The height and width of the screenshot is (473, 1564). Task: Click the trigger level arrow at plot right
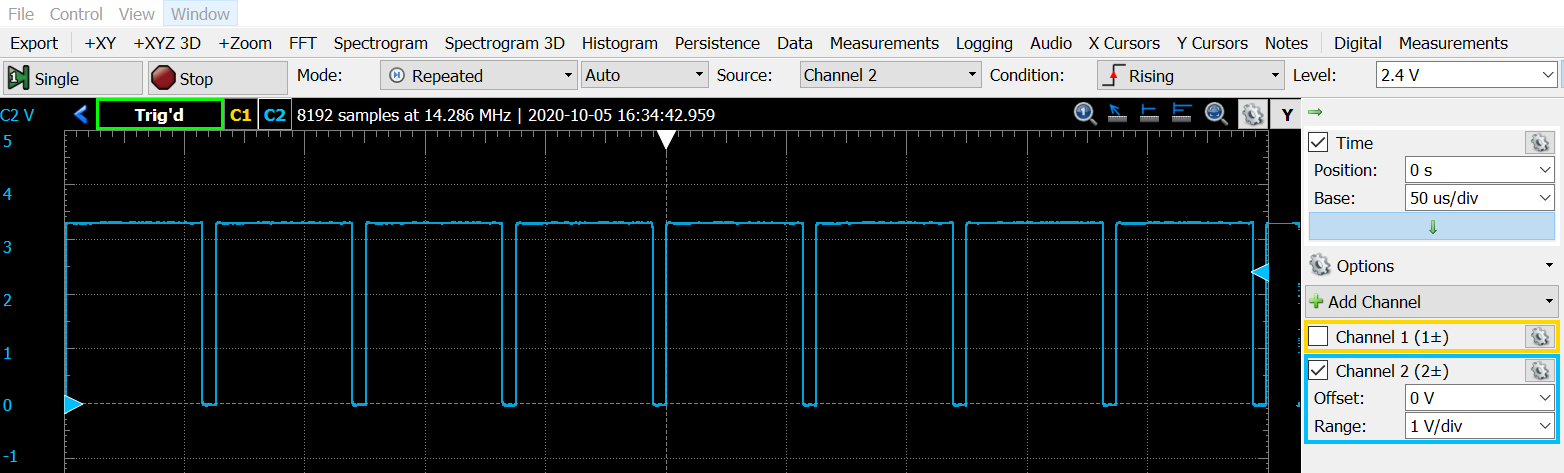tap(1261, 272)
